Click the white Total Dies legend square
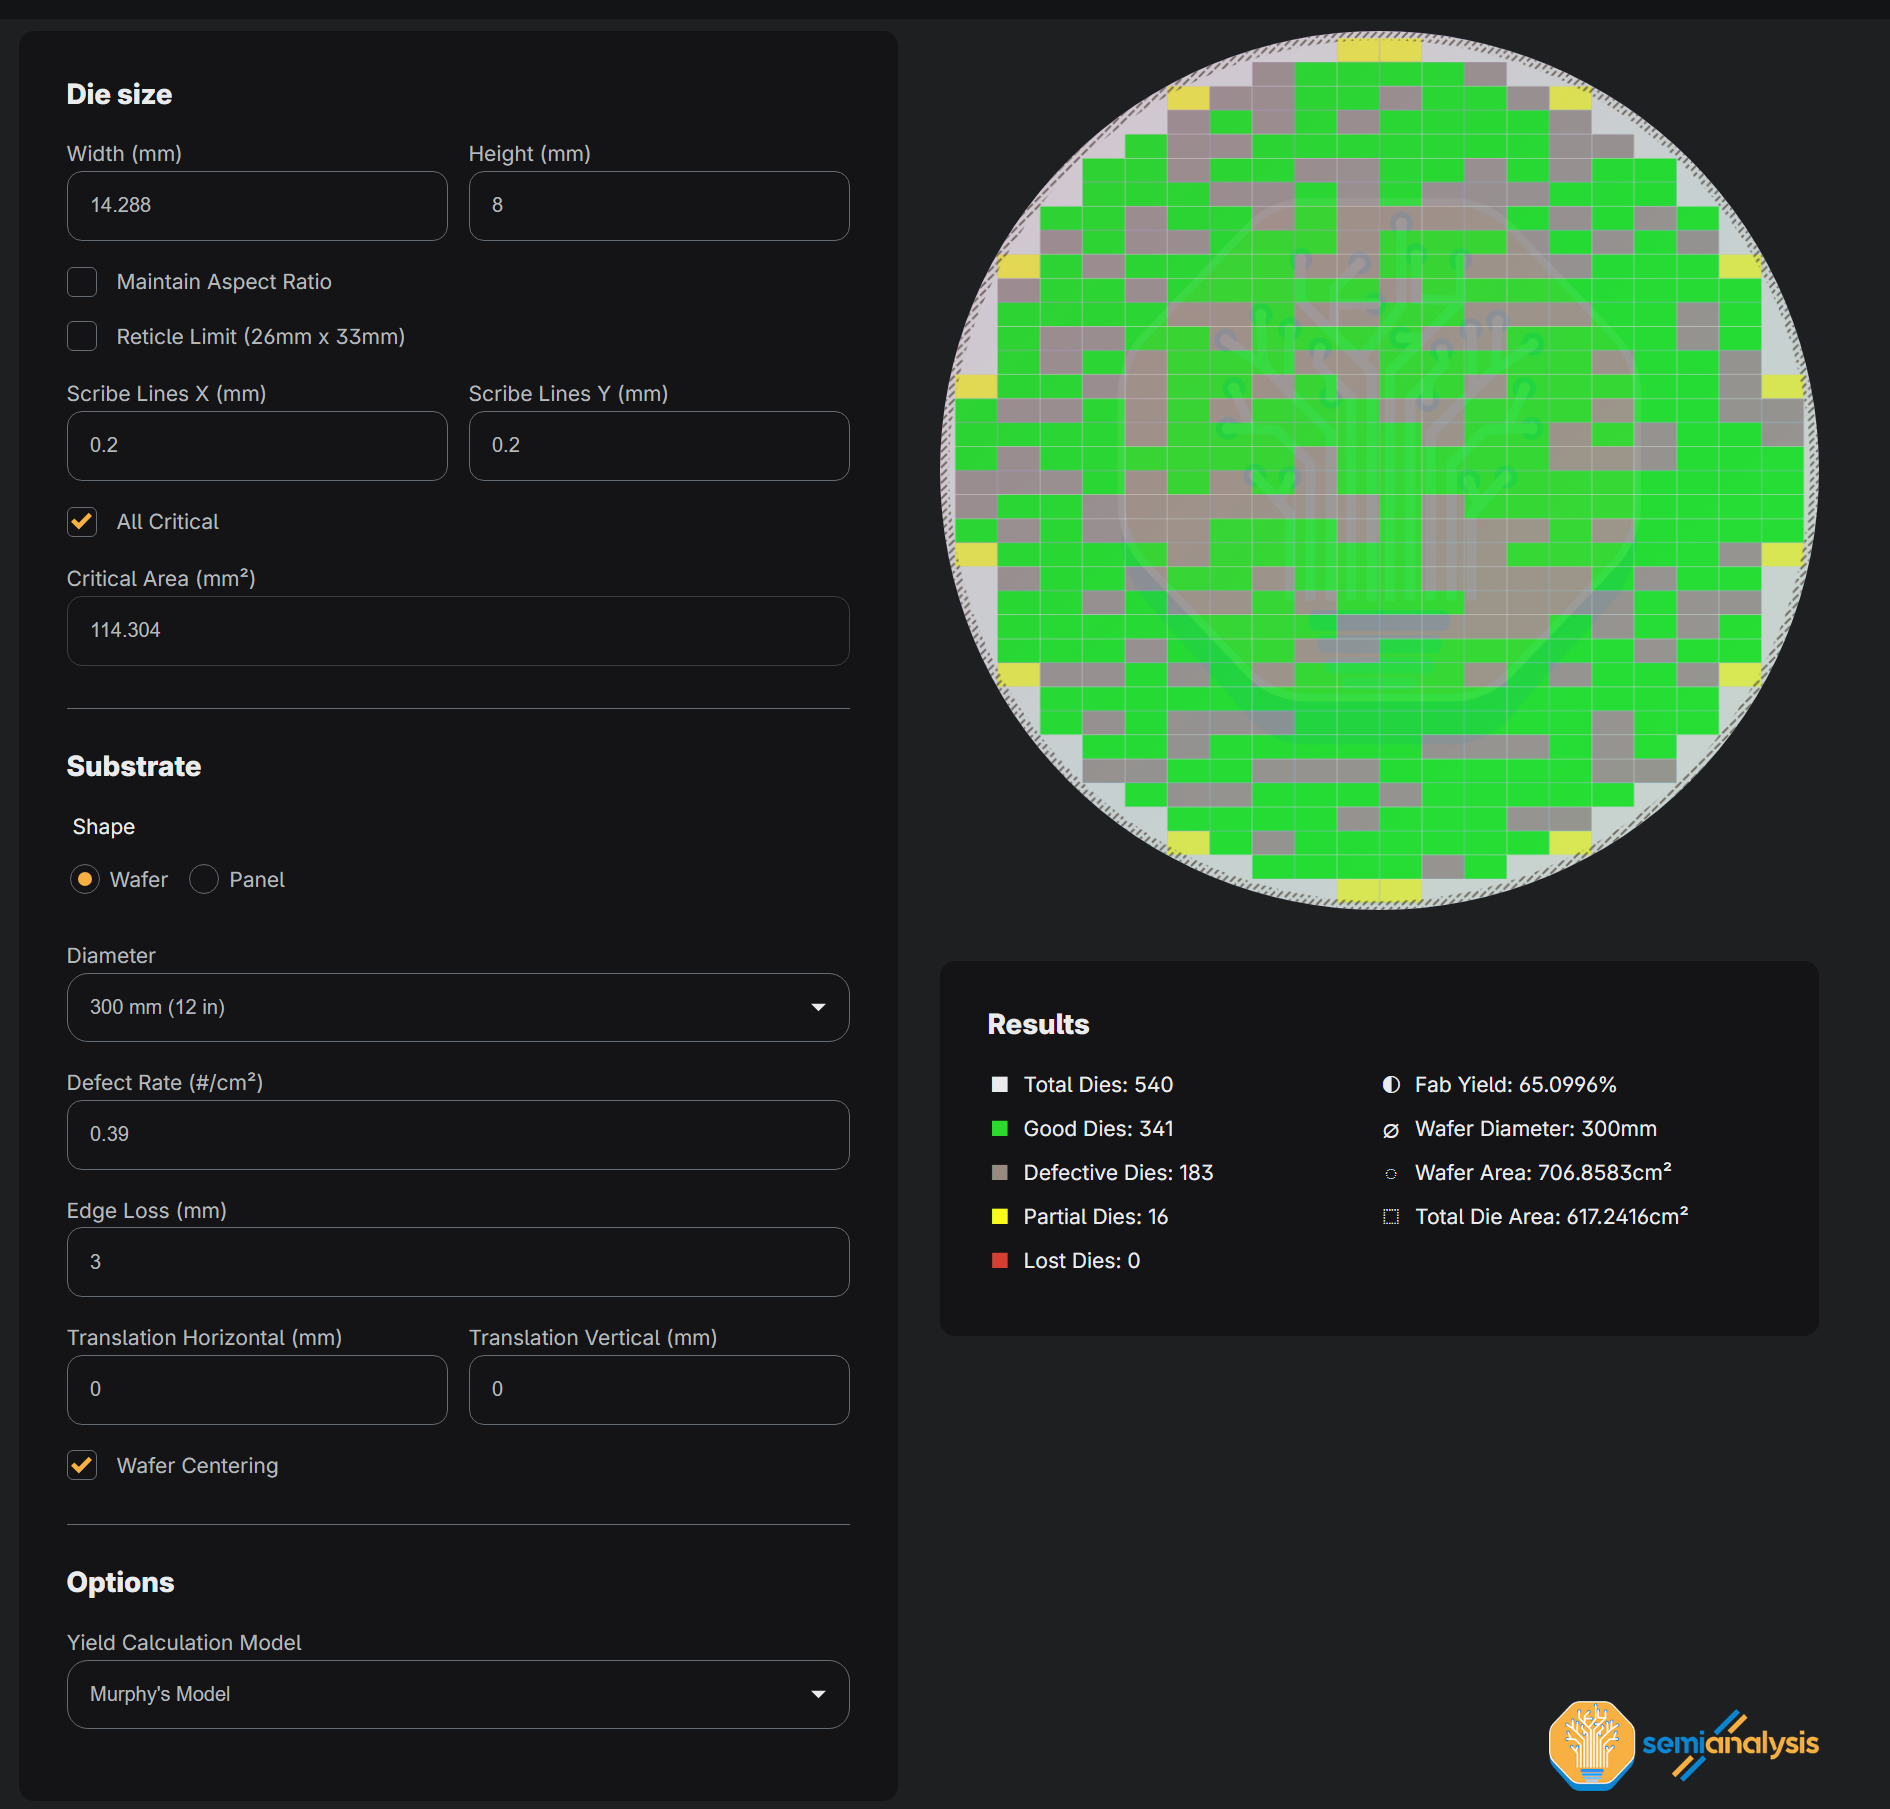The image size is (1890, 1809). coord(999,1085)
